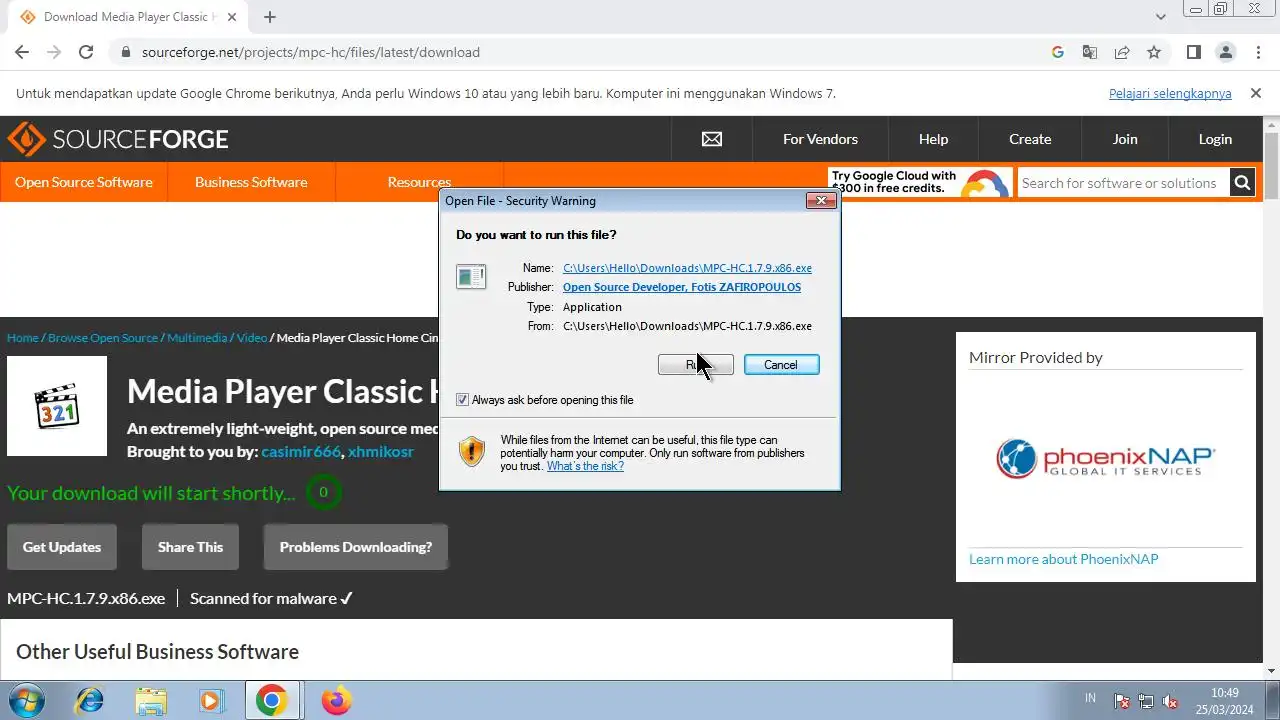Expand the tab search chevron
This screenshot has width=1280, height=720.
[1161, 17]
